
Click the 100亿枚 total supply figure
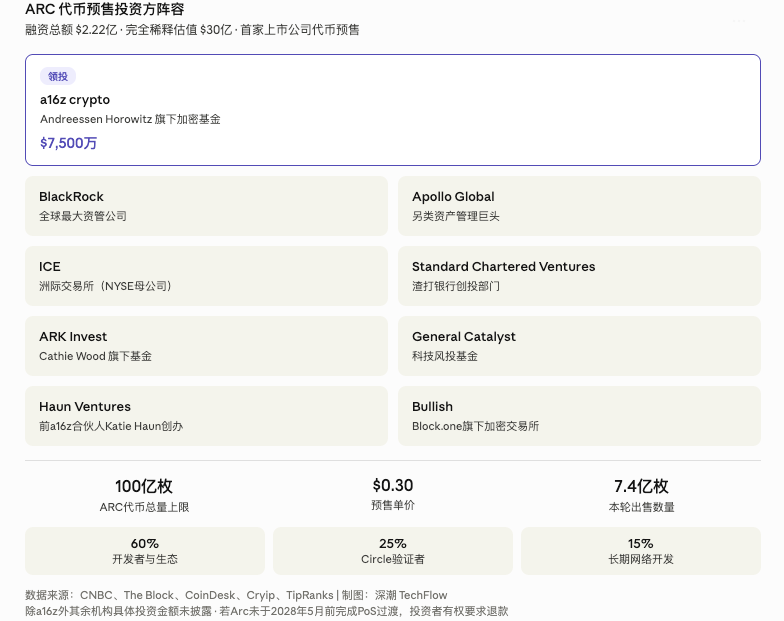[x=144, y=486]
